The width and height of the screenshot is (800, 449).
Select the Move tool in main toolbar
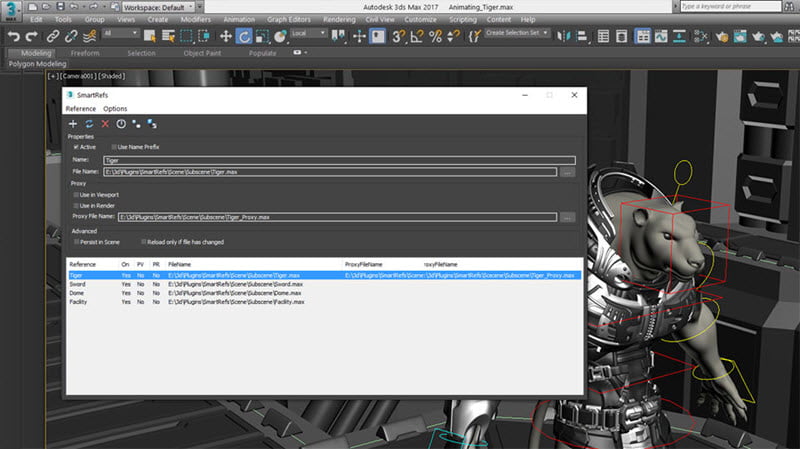(226, 36)
